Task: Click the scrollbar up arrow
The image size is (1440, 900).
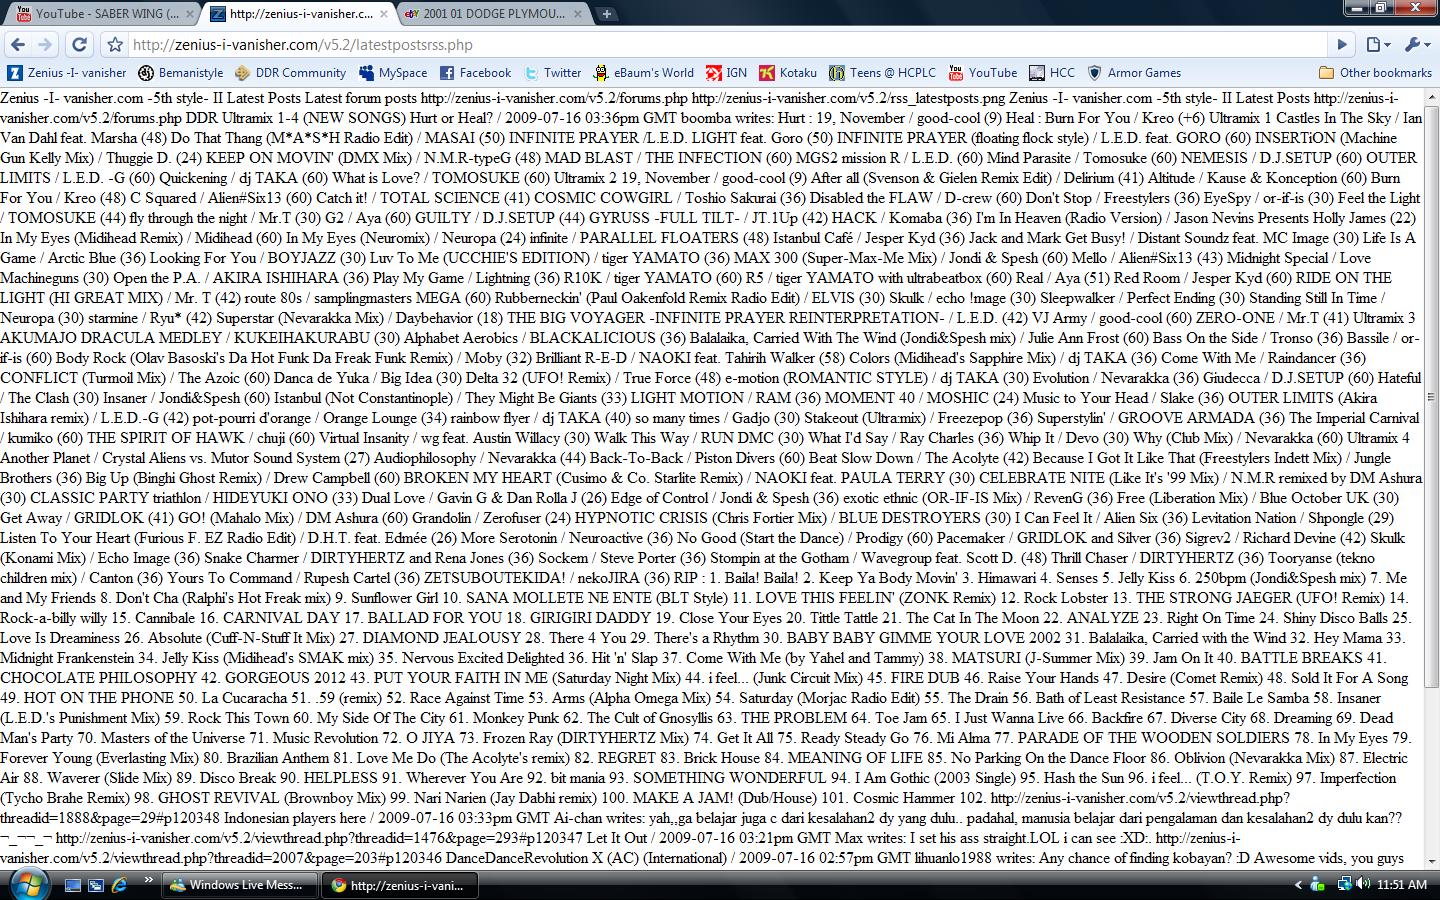Action: tap(1431, 96)
